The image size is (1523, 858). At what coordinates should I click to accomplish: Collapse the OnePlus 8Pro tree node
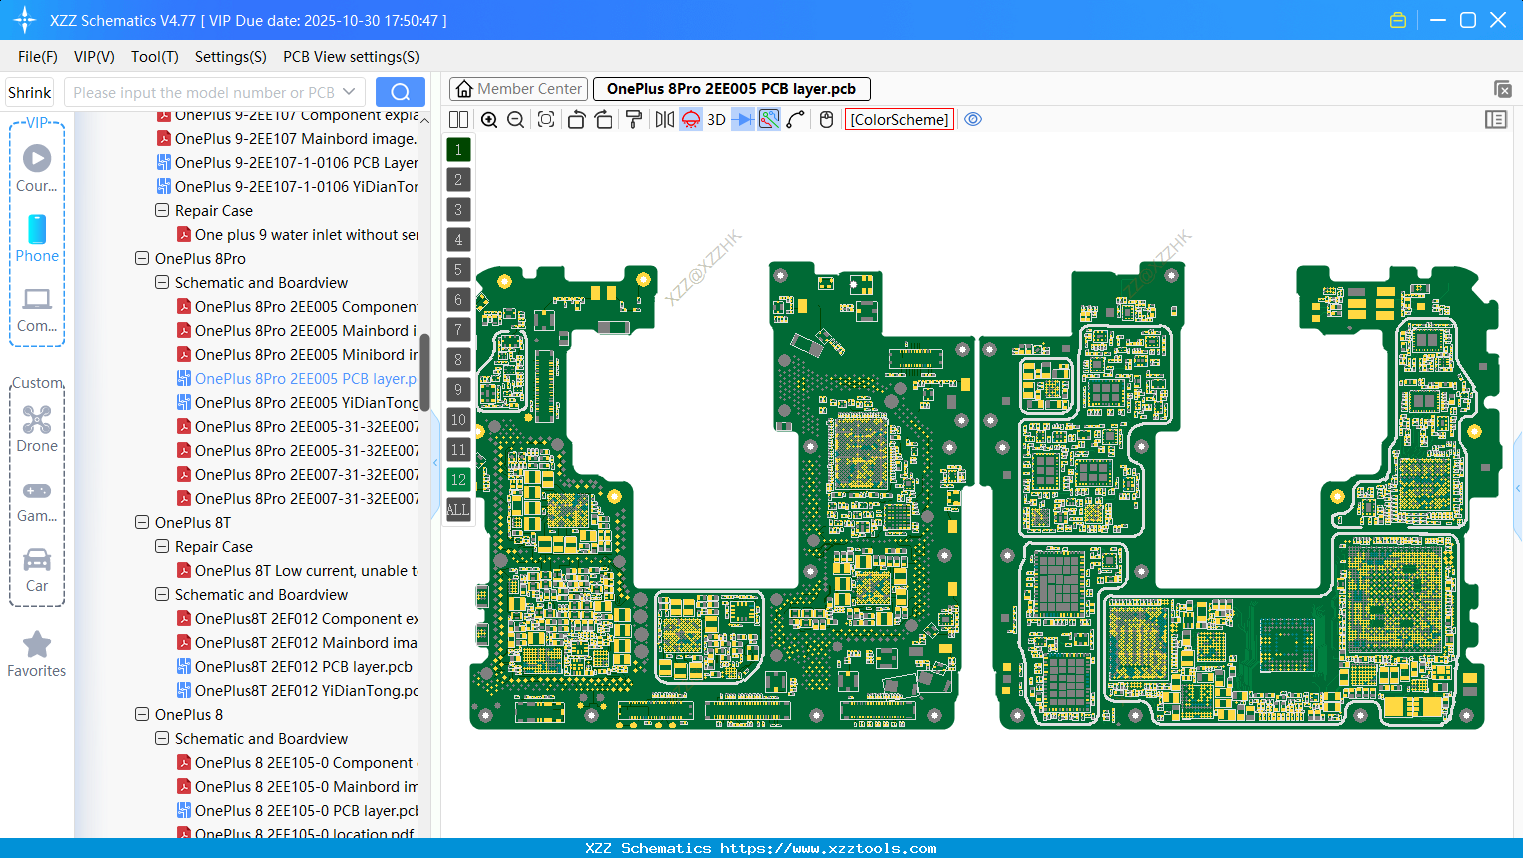coord(141,258)
